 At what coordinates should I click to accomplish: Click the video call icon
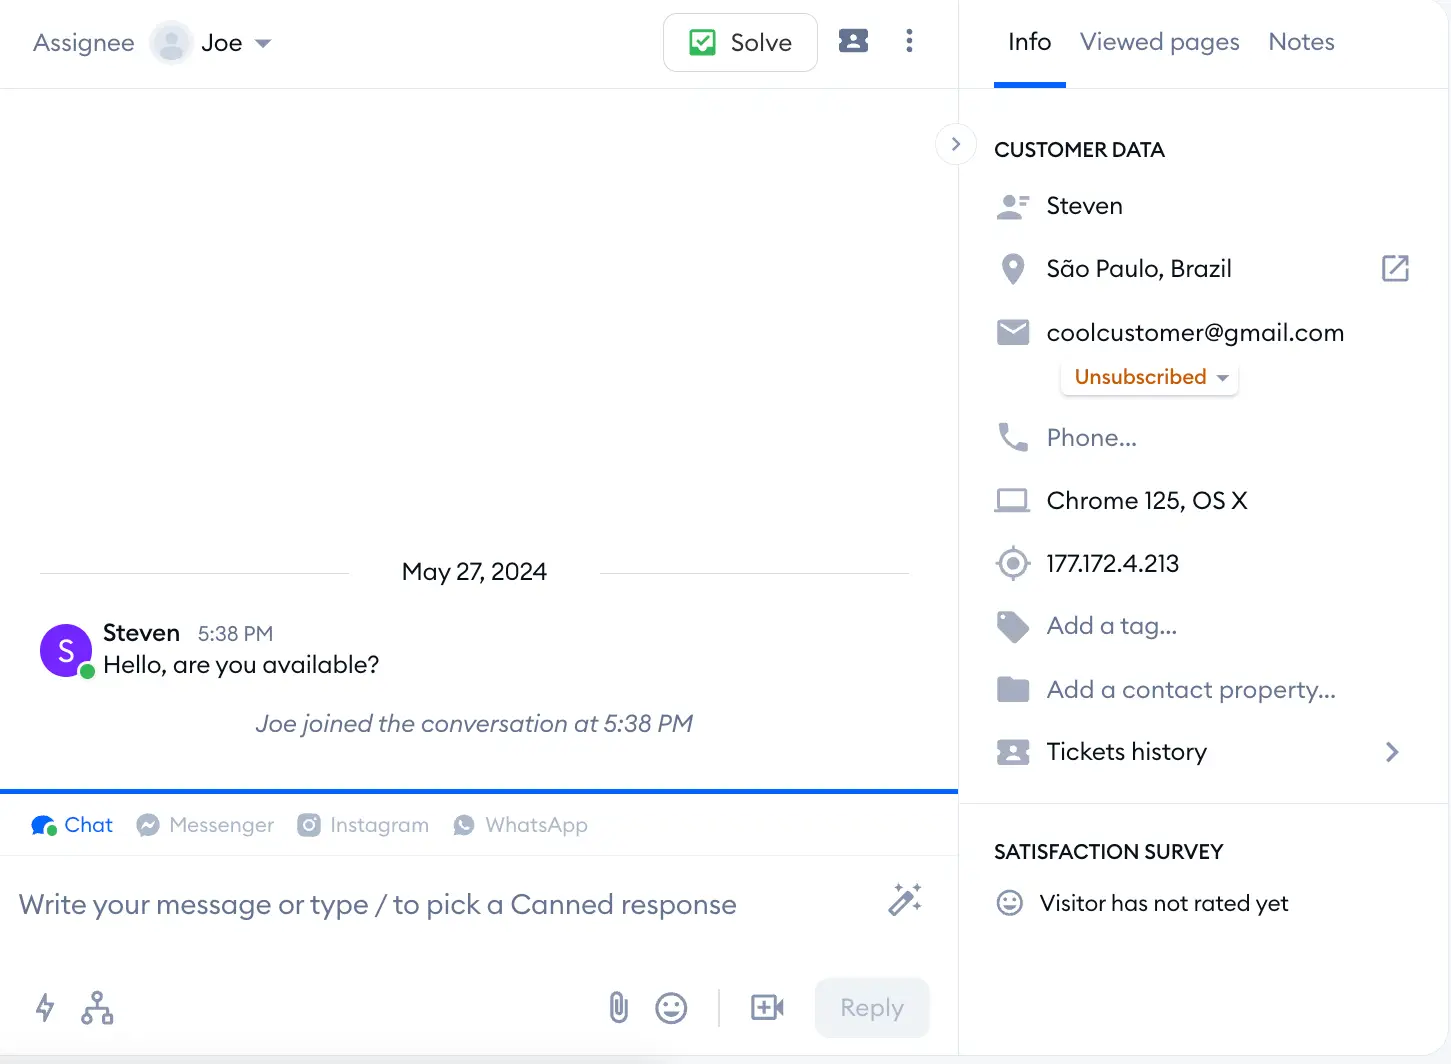tap(767, 1007)
